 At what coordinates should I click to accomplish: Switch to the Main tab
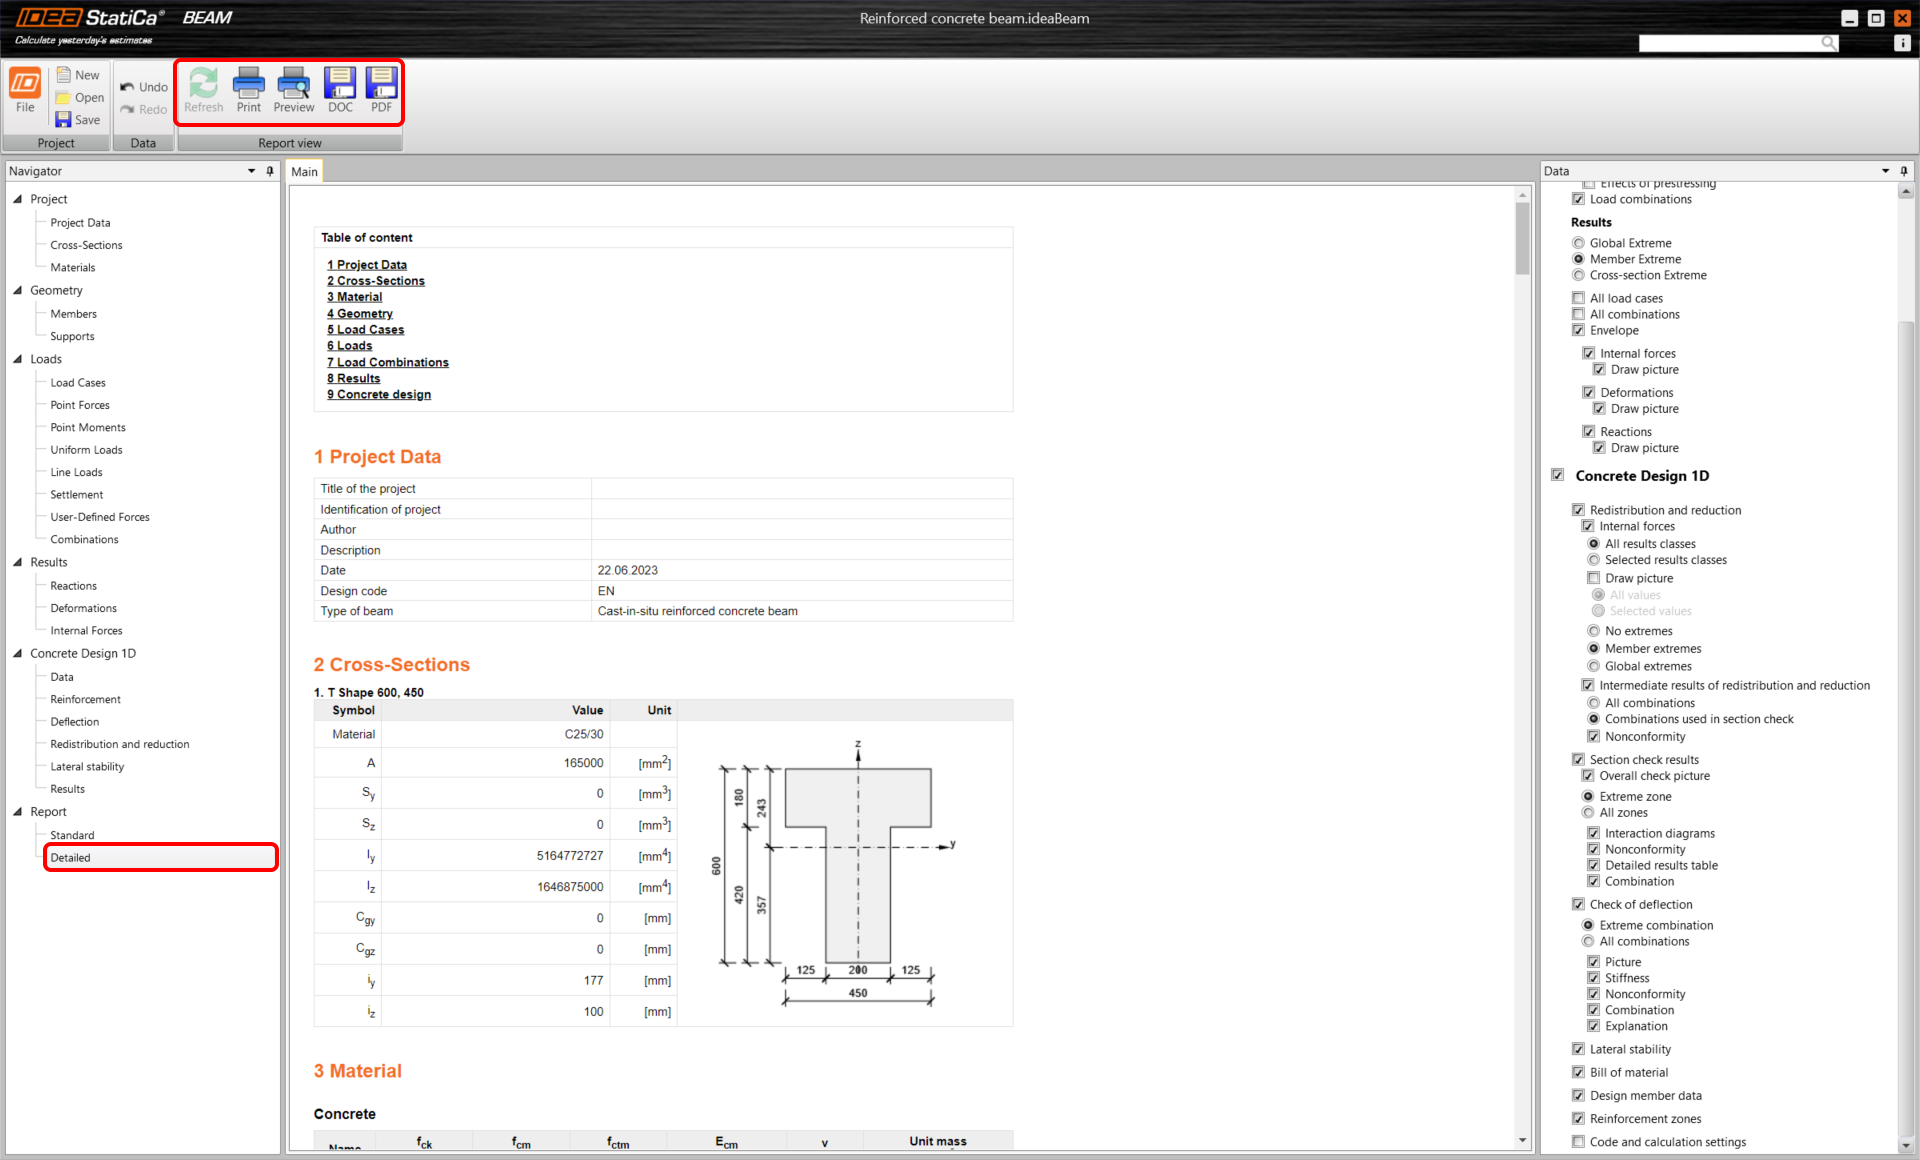tap(304, 172)
